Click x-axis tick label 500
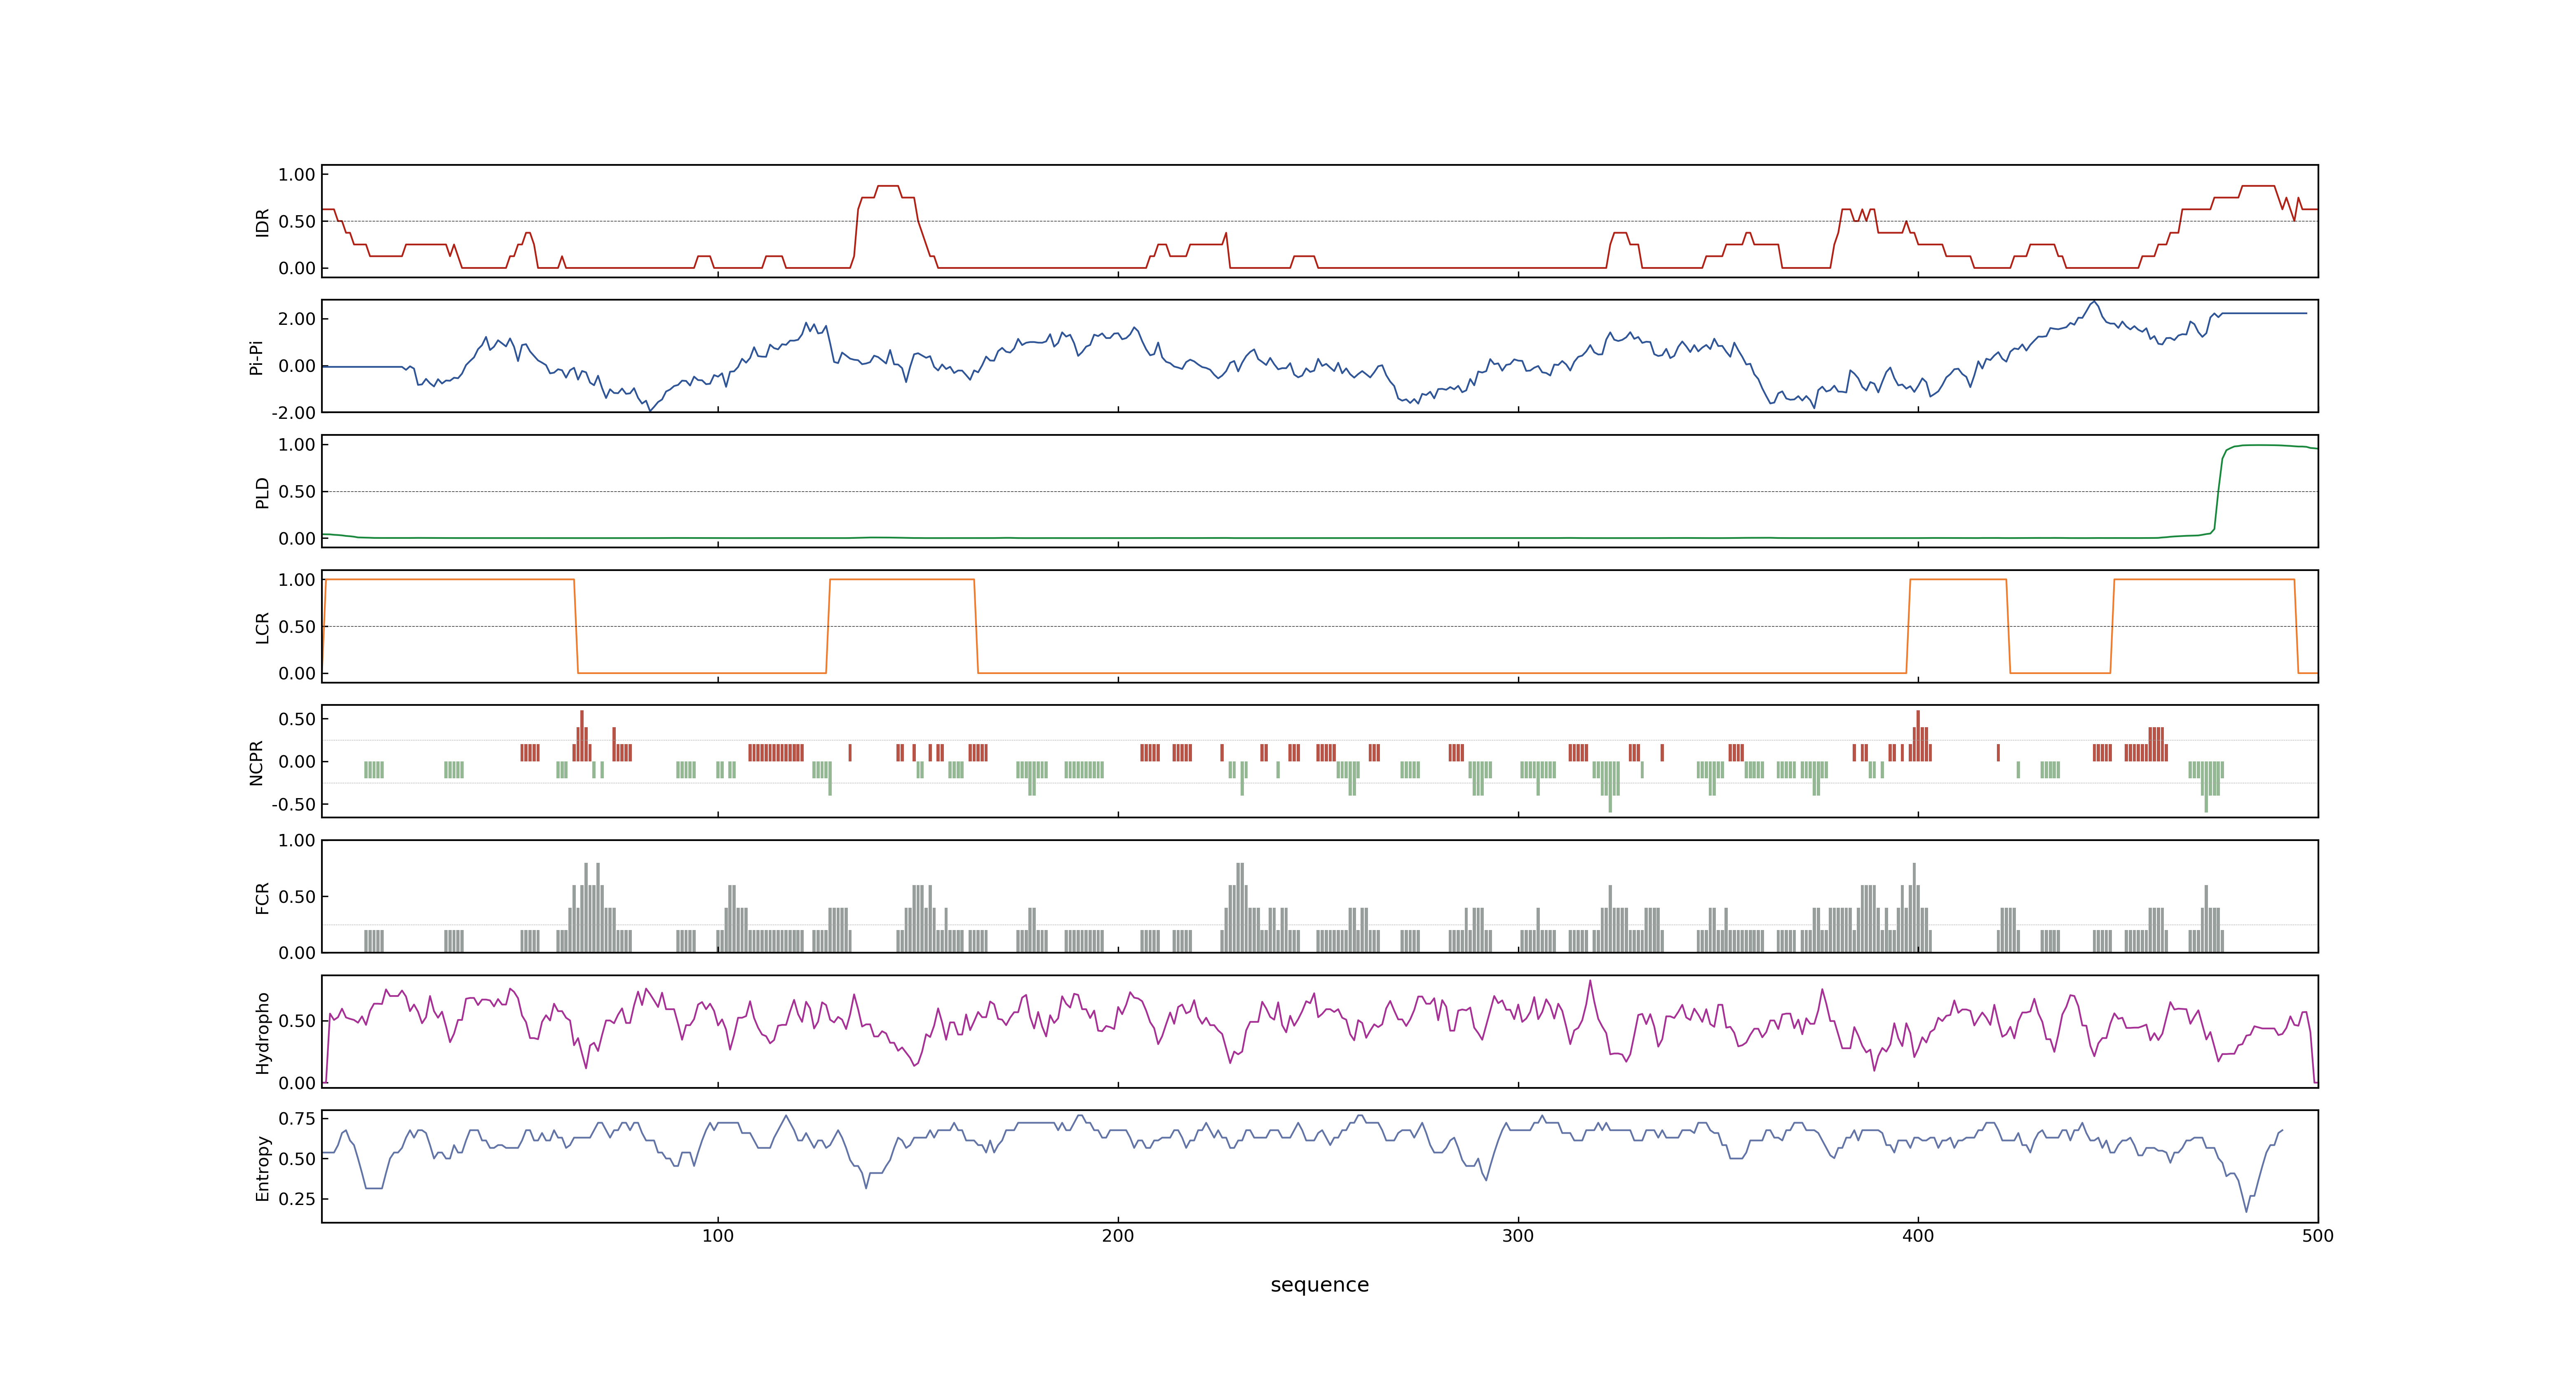 (x=2318, y=1236)
